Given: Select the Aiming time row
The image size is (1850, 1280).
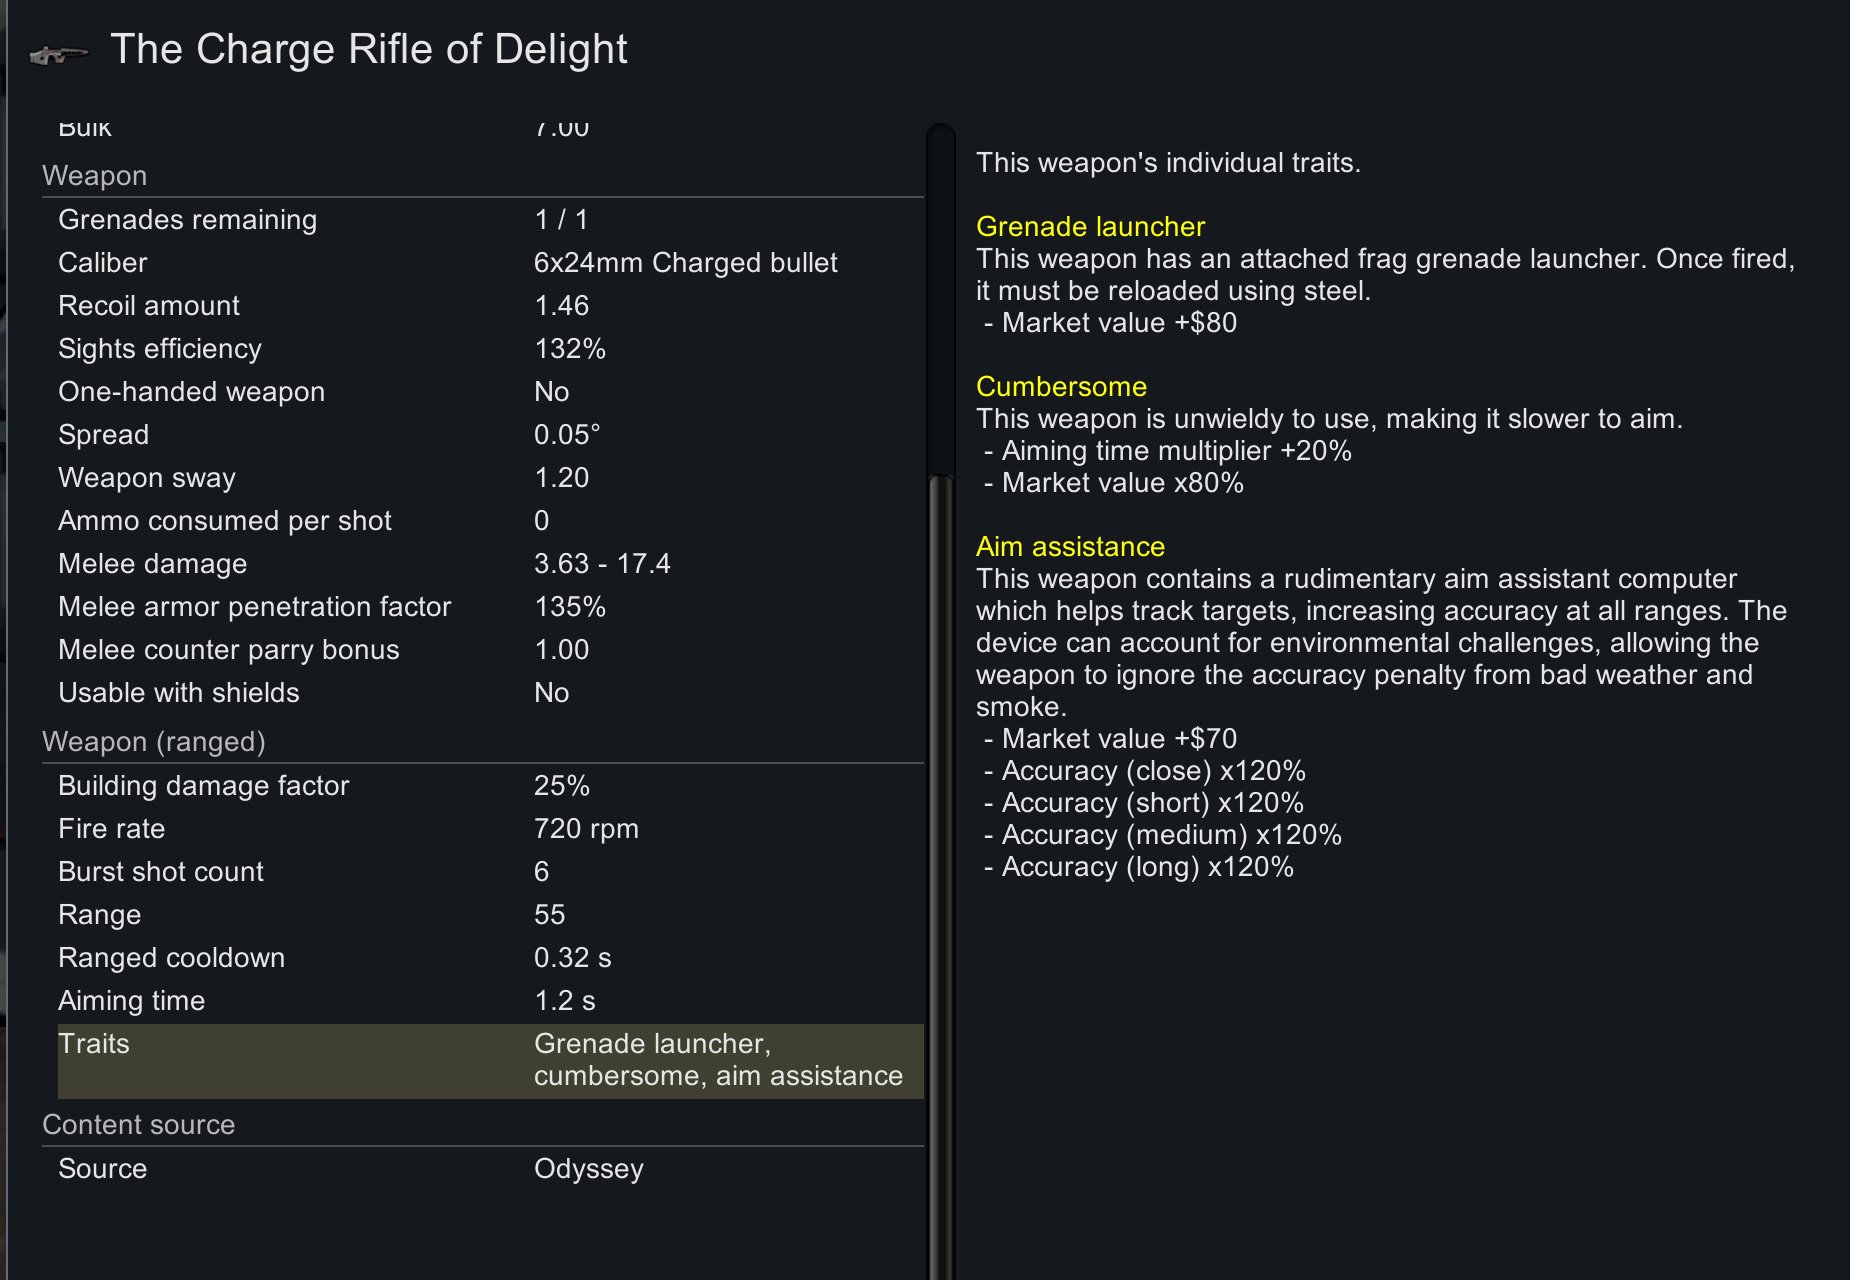Looking at the screenshot, I should tap(491, 1001).
